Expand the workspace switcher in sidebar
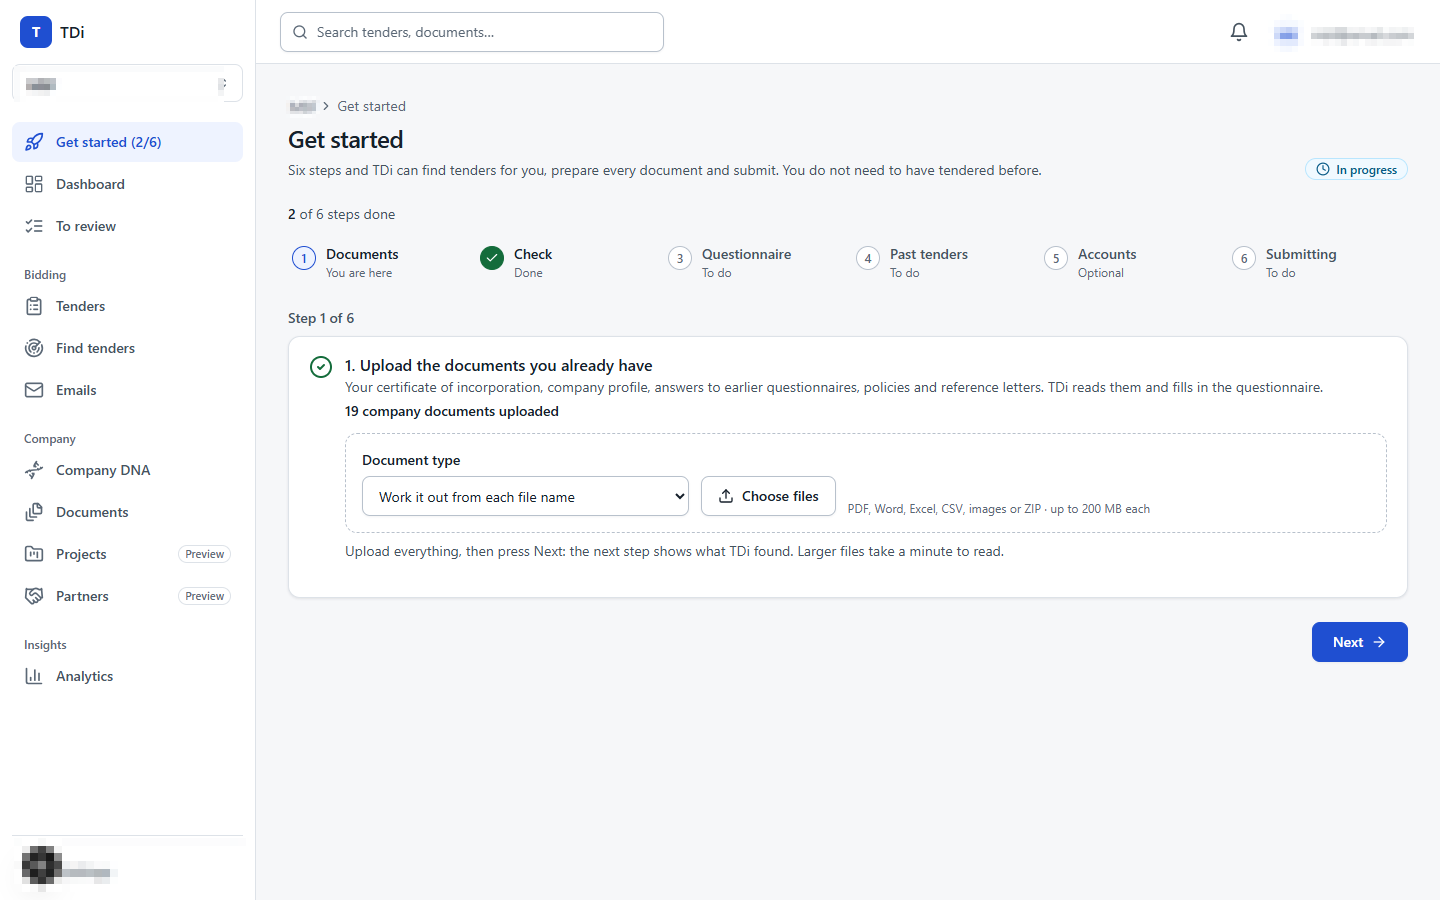Image resolution: width=1440 pixels, height=900 pixels. 127,84
